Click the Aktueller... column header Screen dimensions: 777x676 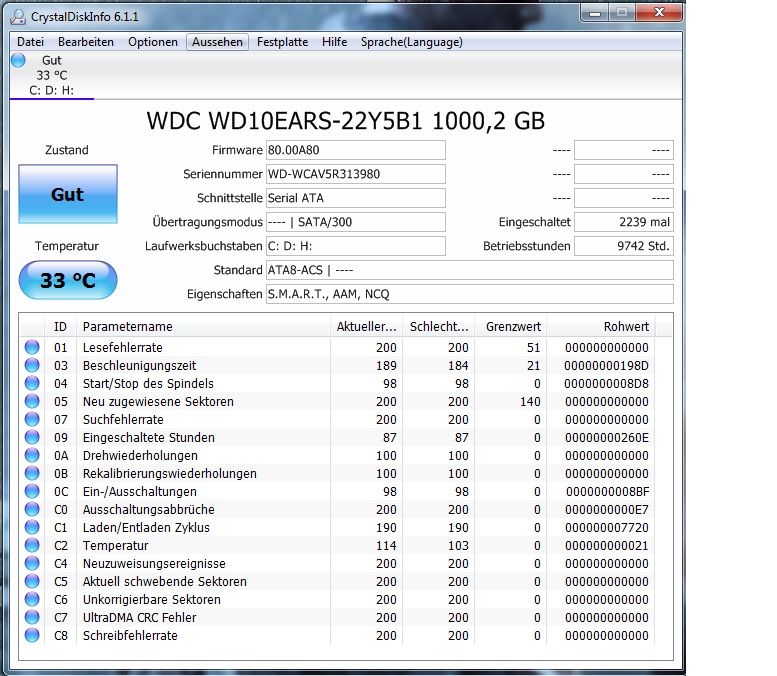(366, 327)
